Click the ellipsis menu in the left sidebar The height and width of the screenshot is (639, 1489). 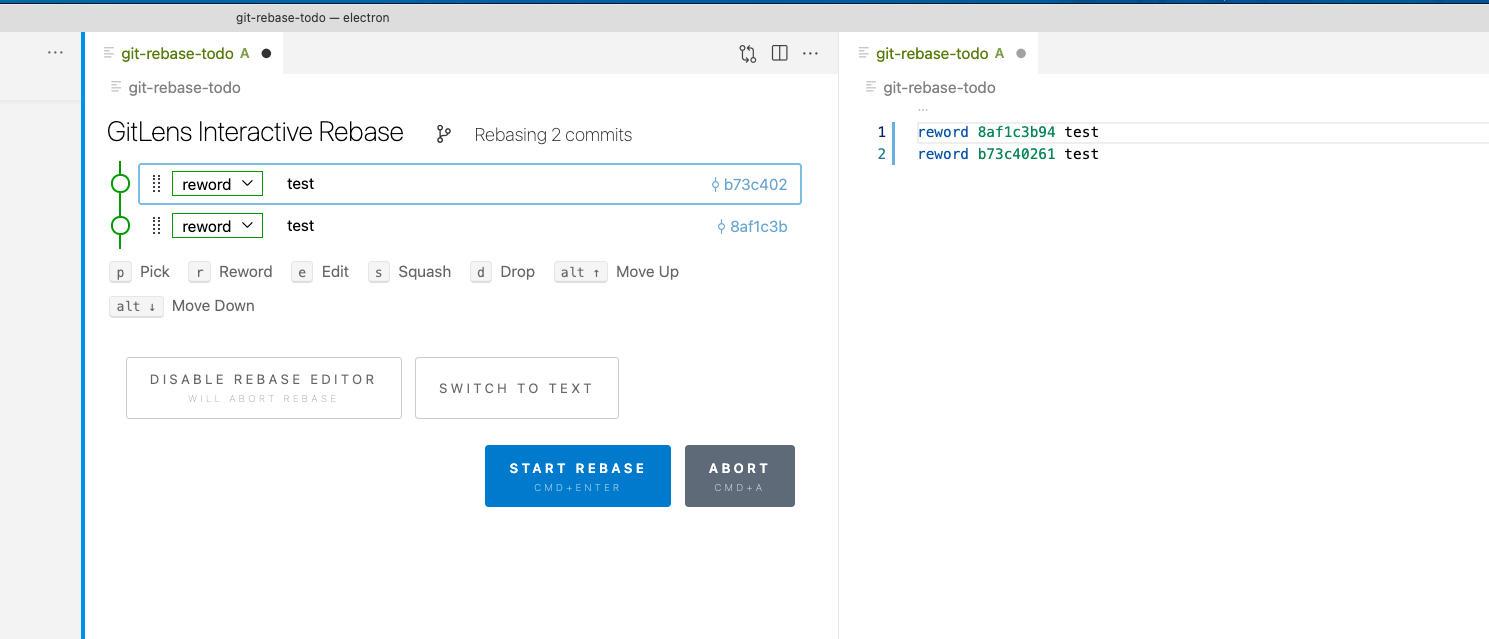[55, 52]
